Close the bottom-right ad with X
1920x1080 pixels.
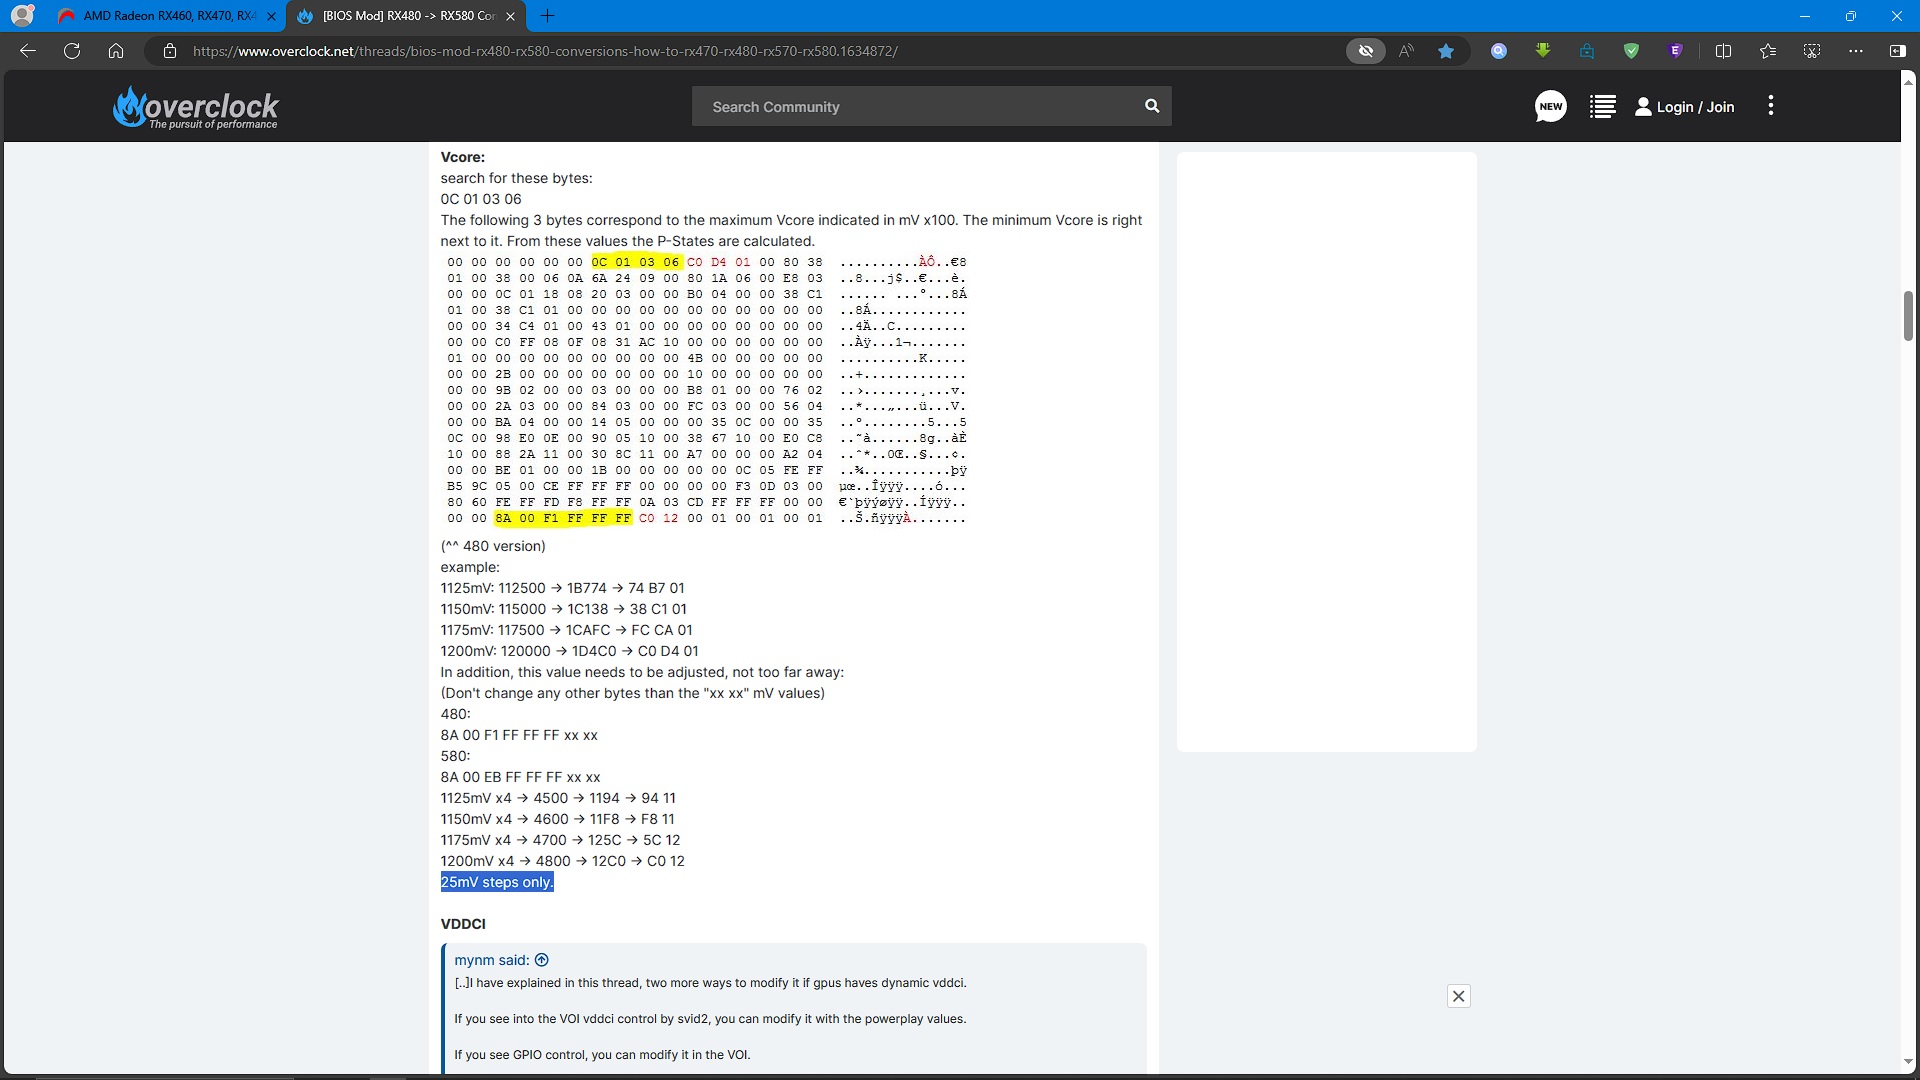1458,996
